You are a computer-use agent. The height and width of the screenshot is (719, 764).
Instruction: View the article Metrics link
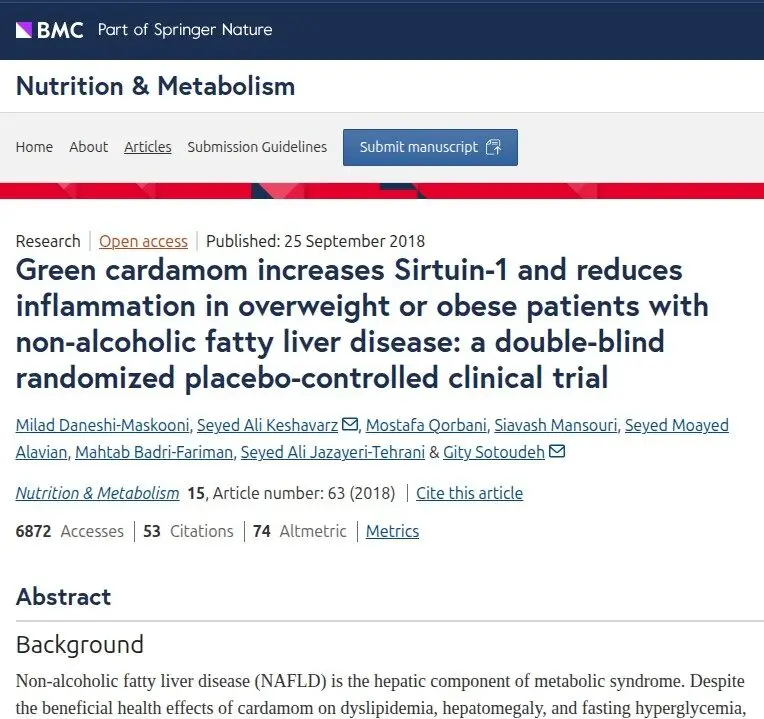coord(392,531)
